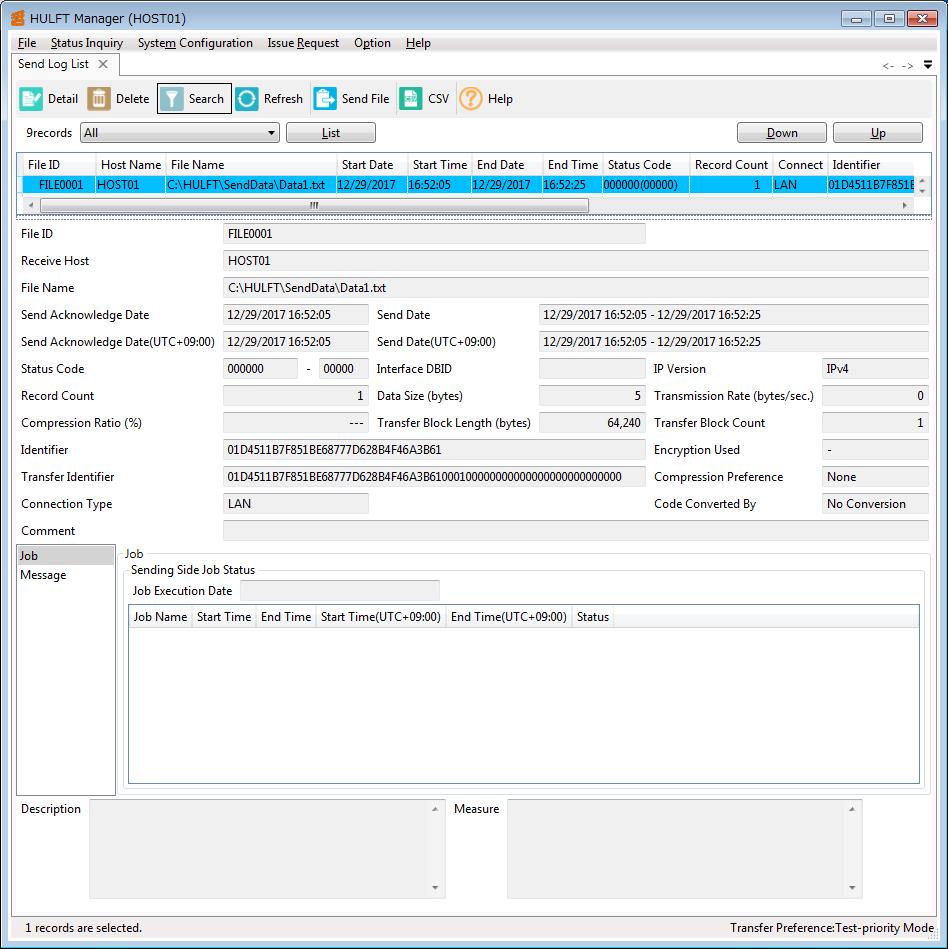
Task: Click the Compression Preference field
Action: pos(875,477)
